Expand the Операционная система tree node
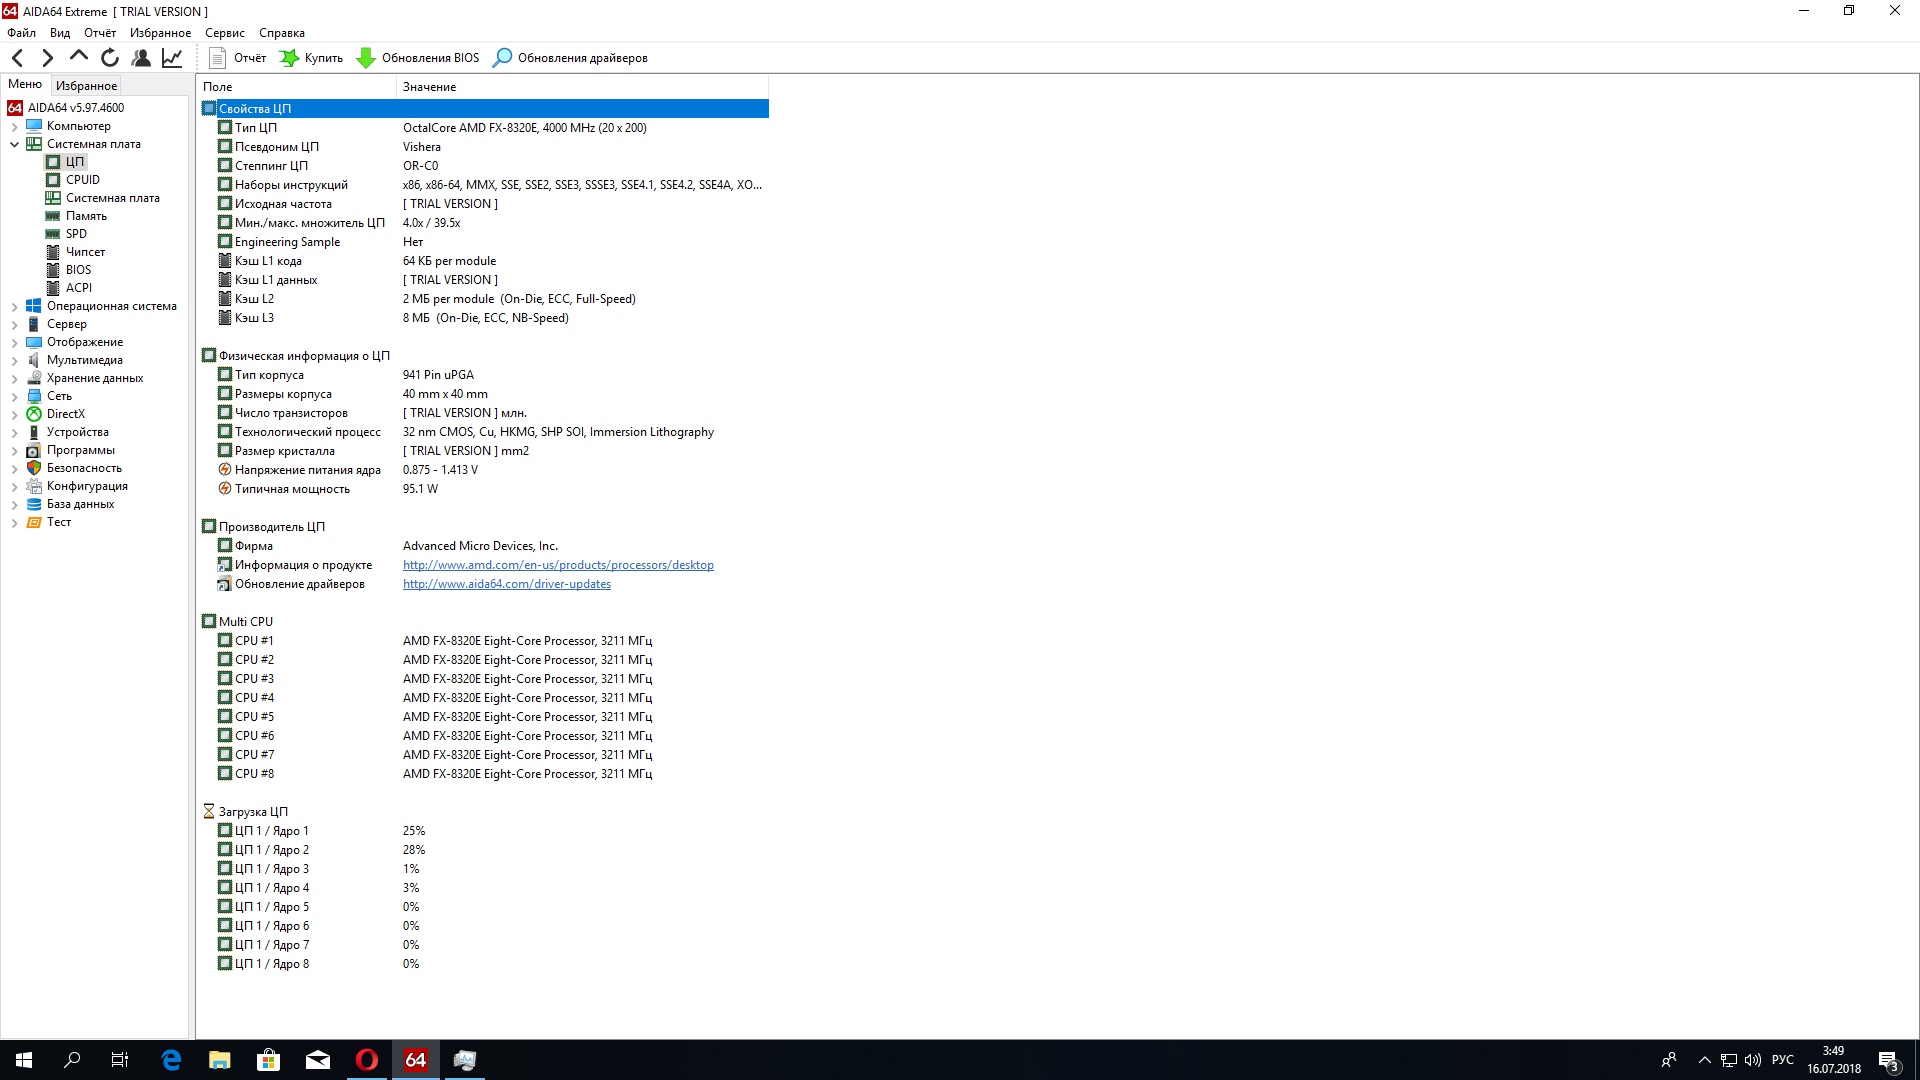This screenshot has width=1920, height=1080. tap(15, 307)
